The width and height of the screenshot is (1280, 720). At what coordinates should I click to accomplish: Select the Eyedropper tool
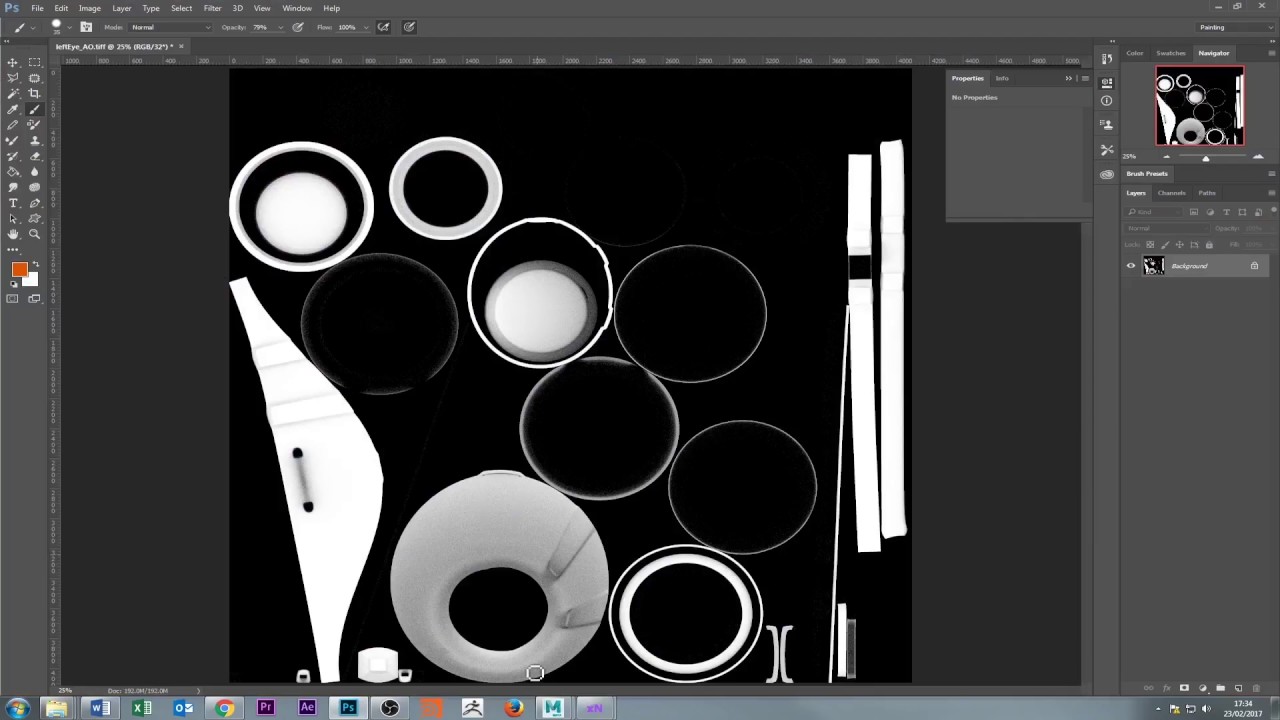coord(13,109)
